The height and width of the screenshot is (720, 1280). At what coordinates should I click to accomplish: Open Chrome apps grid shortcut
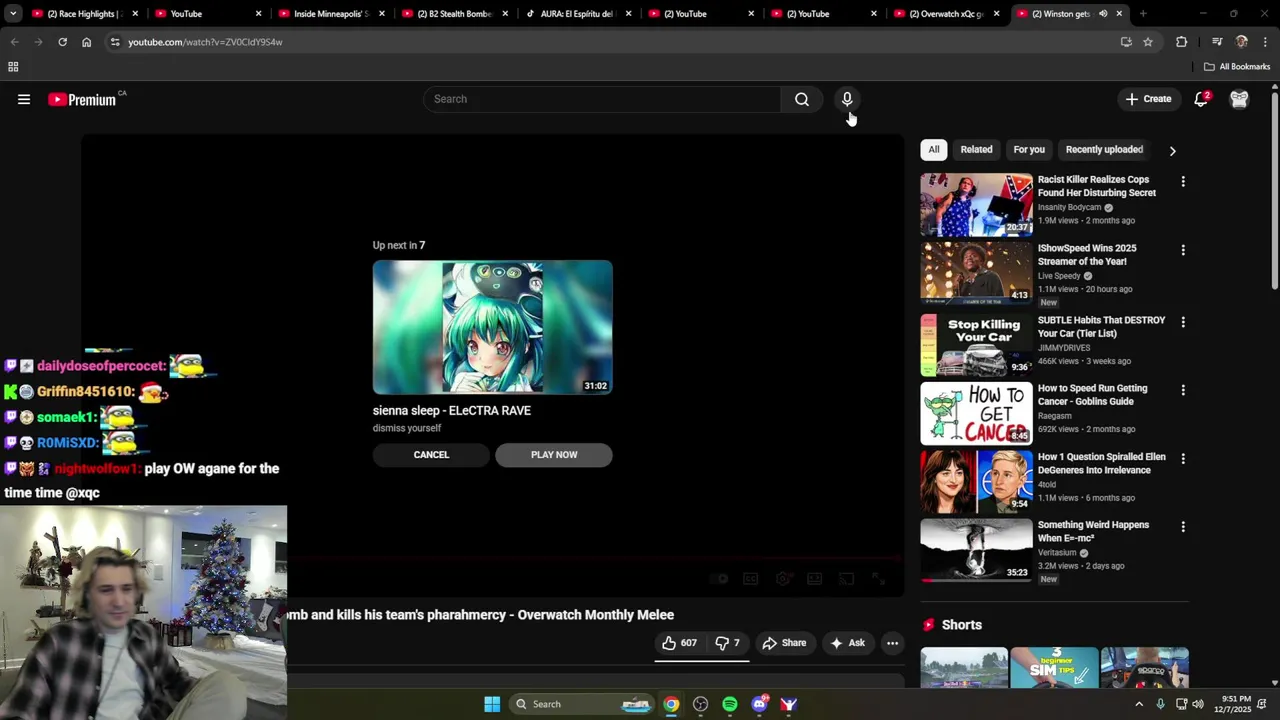(13, 67)
